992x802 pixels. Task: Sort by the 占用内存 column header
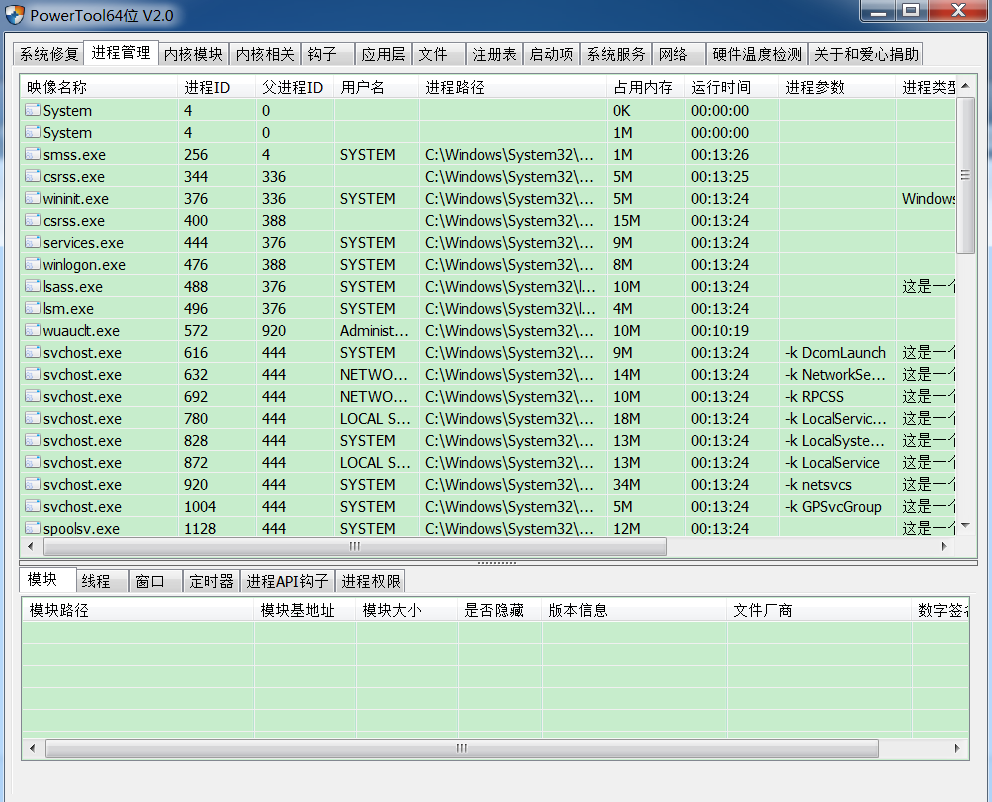646,87
